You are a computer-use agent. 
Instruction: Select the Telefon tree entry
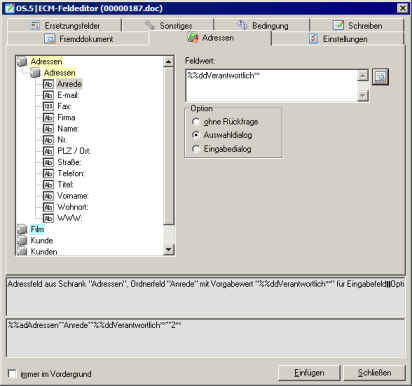[71, 173]
